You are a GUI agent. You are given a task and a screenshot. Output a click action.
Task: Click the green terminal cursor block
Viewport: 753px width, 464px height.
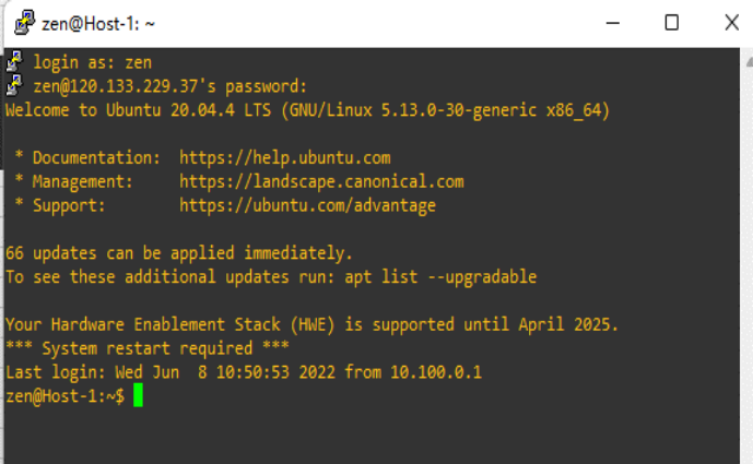pyautogui.click(x=138, y=396)
